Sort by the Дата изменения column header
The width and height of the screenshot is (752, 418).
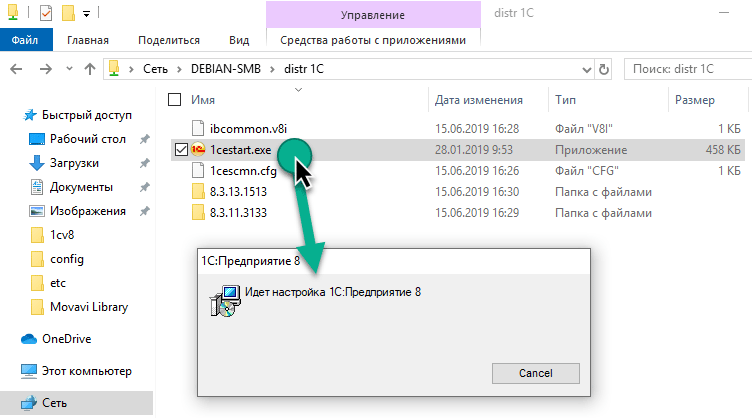tap(479, 100)
